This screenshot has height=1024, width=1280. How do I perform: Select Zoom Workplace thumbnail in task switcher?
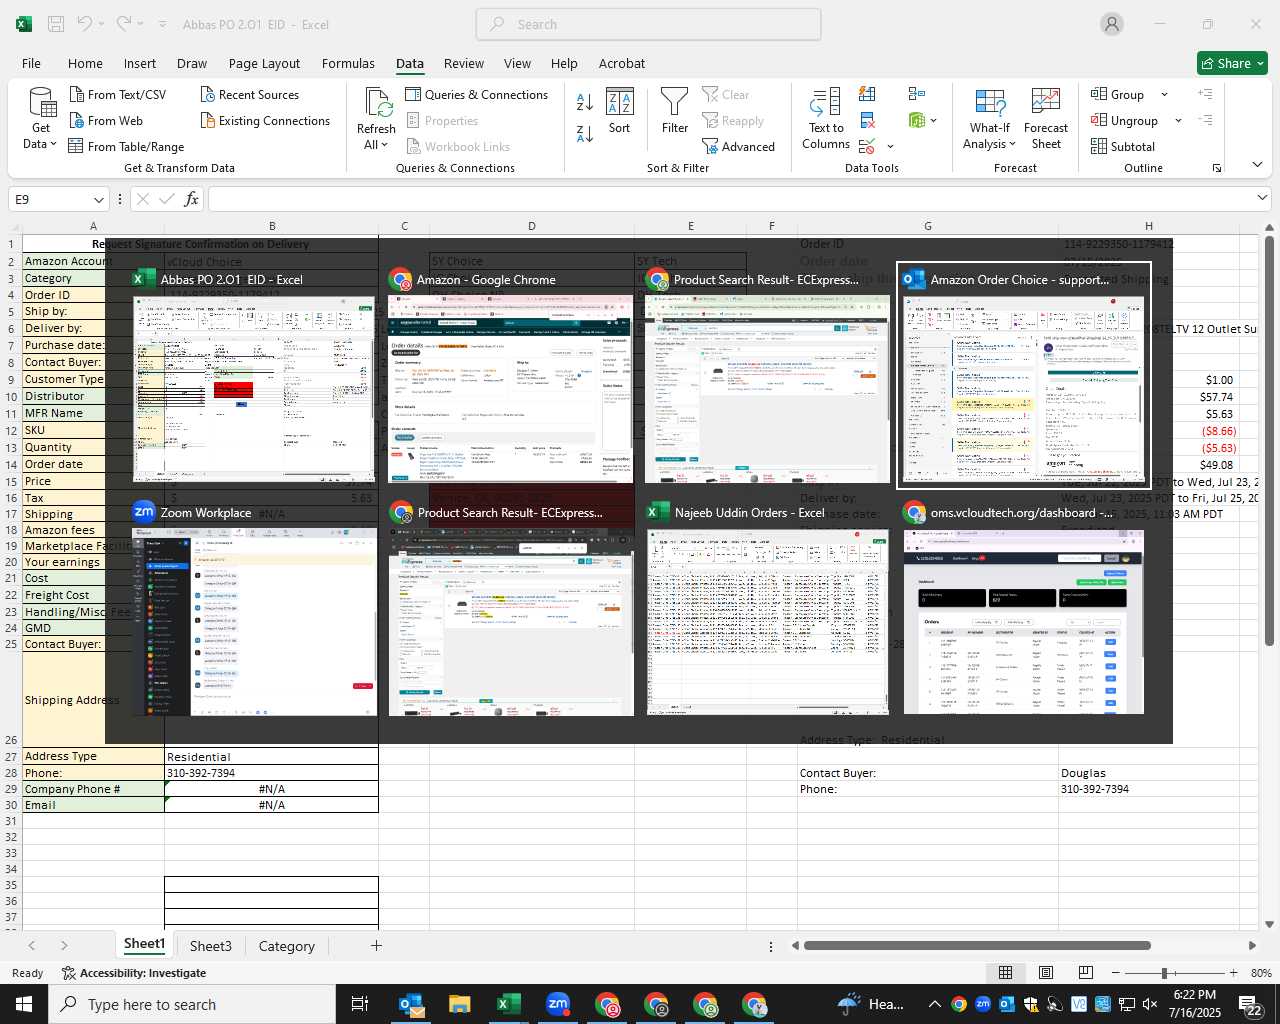pos(254,610)
